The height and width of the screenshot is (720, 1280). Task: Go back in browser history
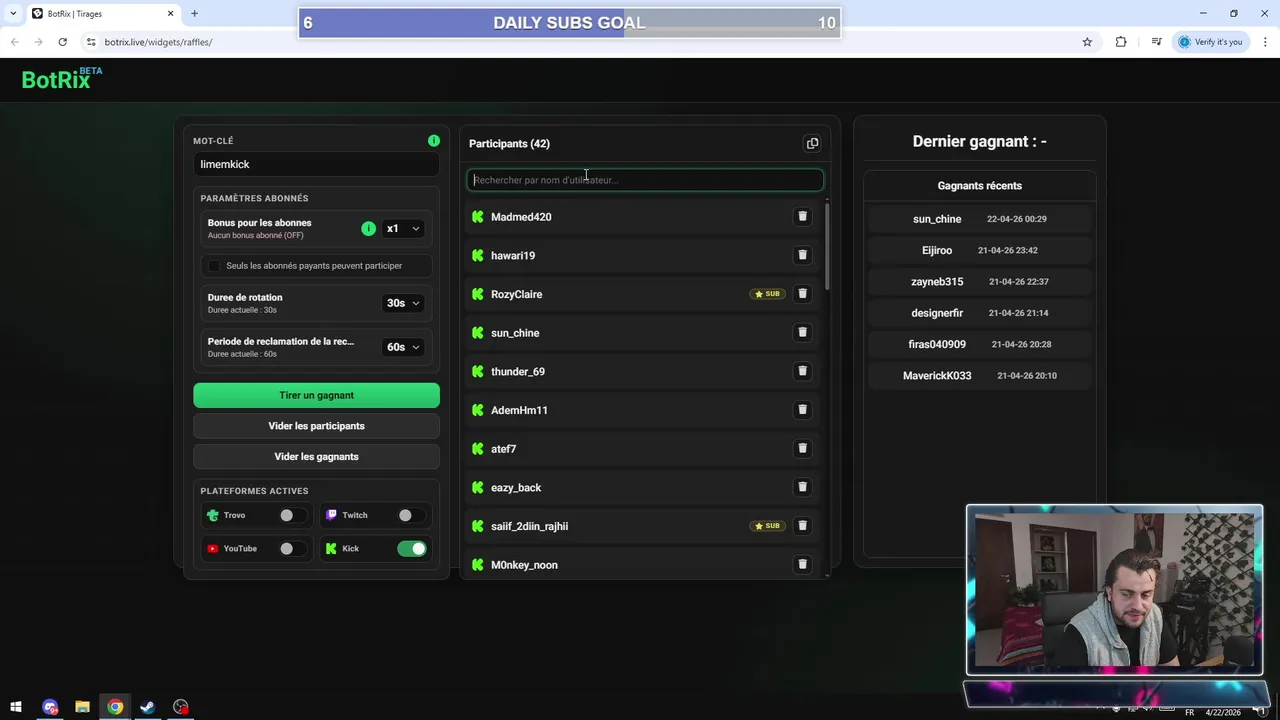(x=15, y=42)
